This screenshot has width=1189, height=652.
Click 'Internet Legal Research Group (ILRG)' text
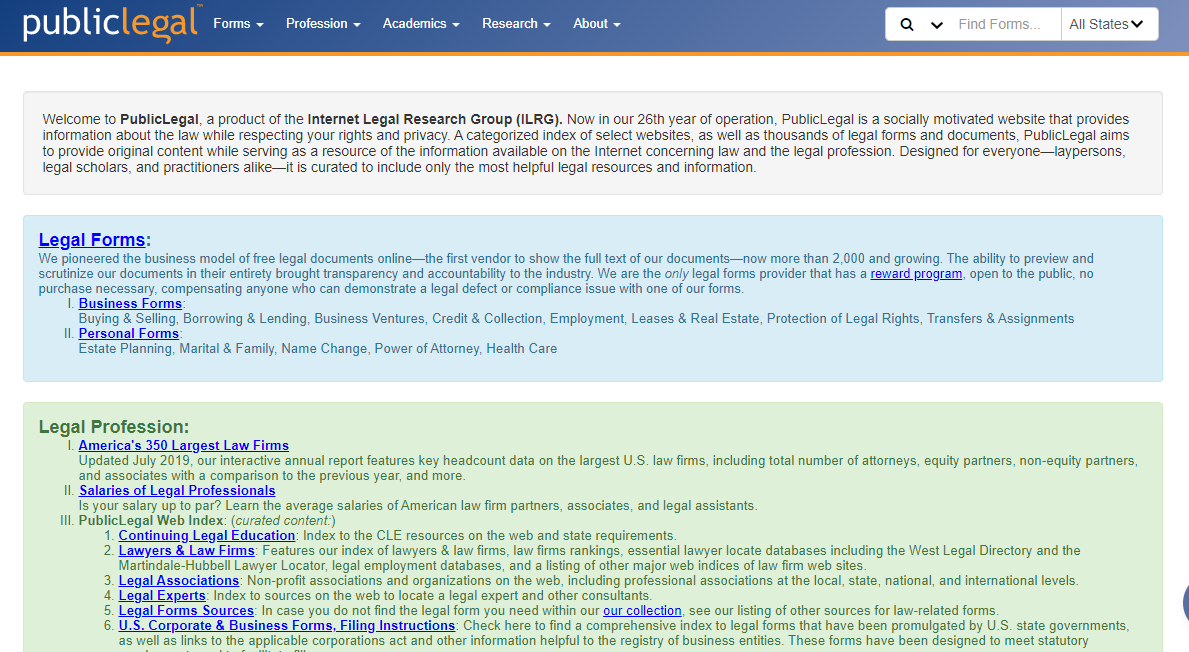pos(435,119)
